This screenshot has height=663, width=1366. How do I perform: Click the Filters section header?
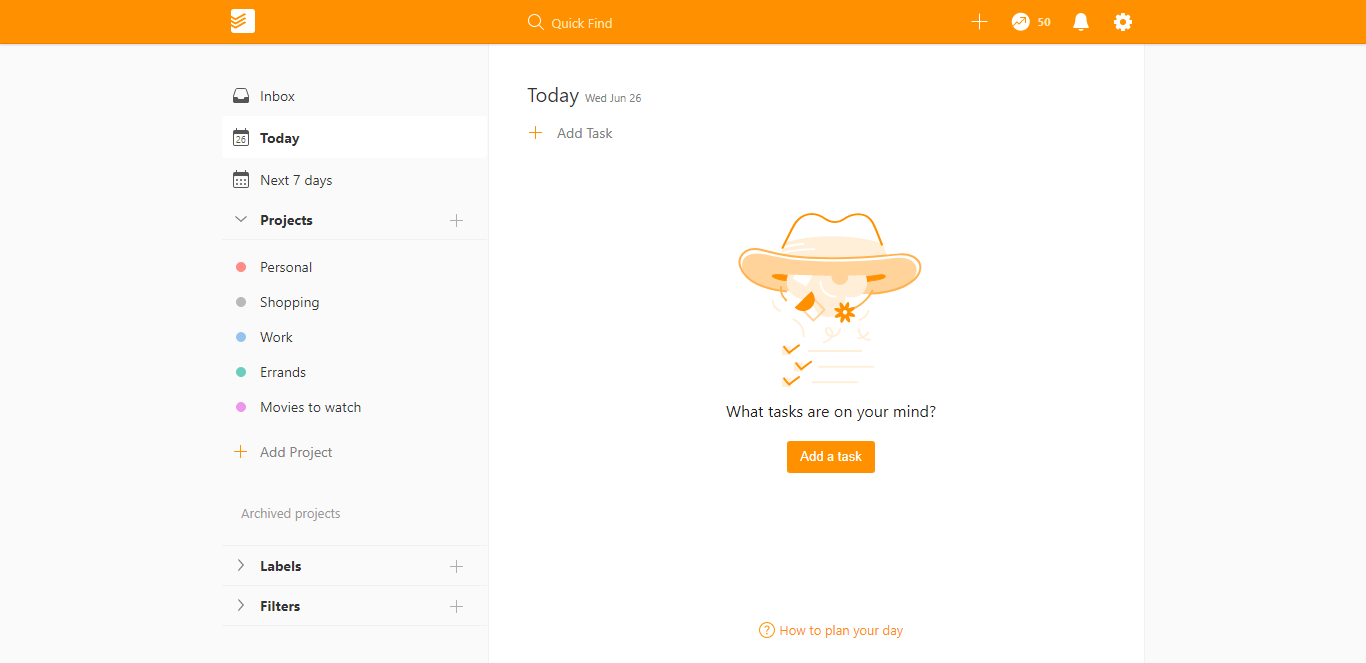(280, 606)
